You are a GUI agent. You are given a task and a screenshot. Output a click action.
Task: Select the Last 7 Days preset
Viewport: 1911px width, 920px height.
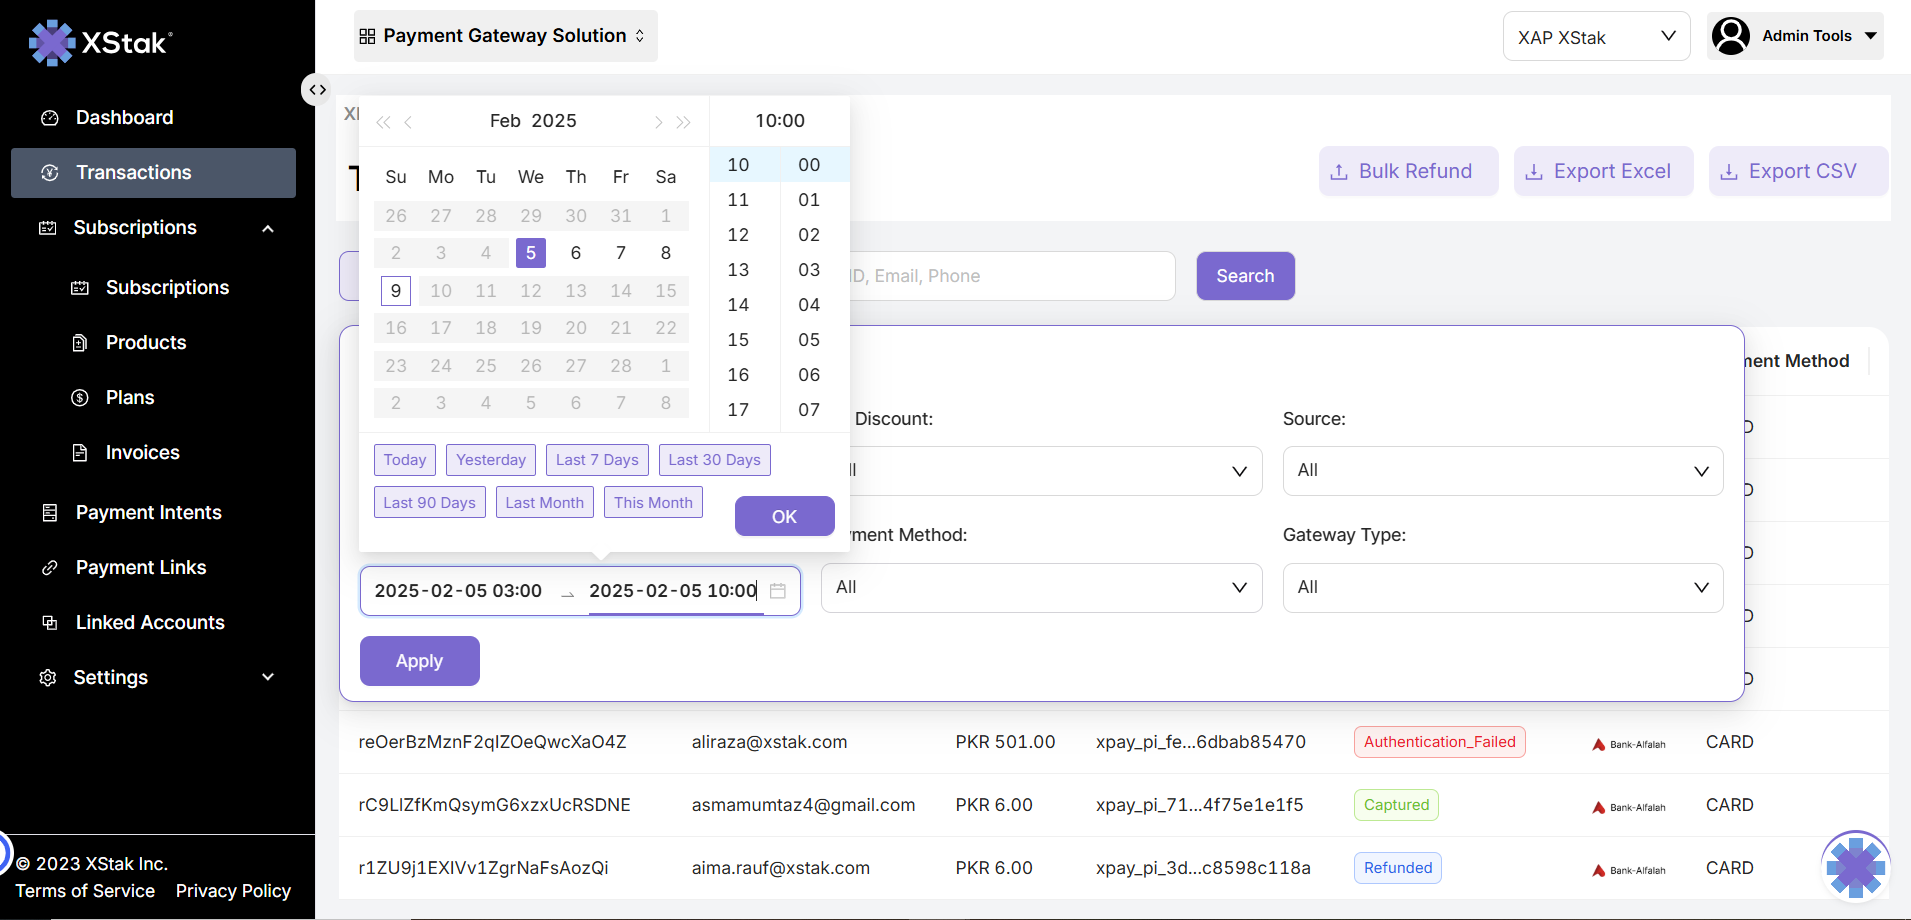[597, 460]
